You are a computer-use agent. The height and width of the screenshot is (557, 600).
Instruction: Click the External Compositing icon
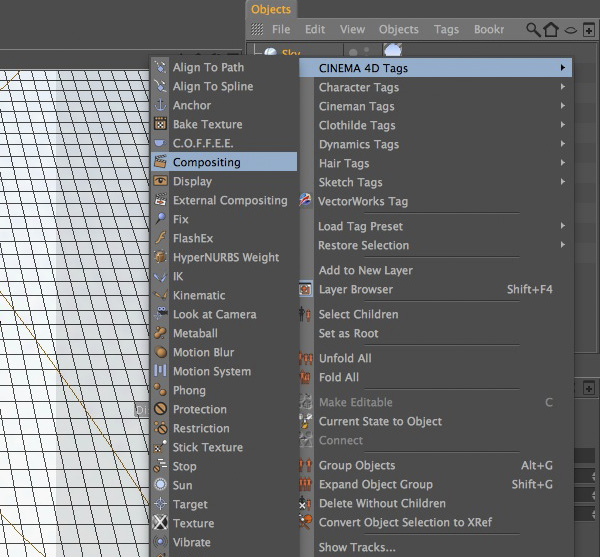click(x=160, y=200)
